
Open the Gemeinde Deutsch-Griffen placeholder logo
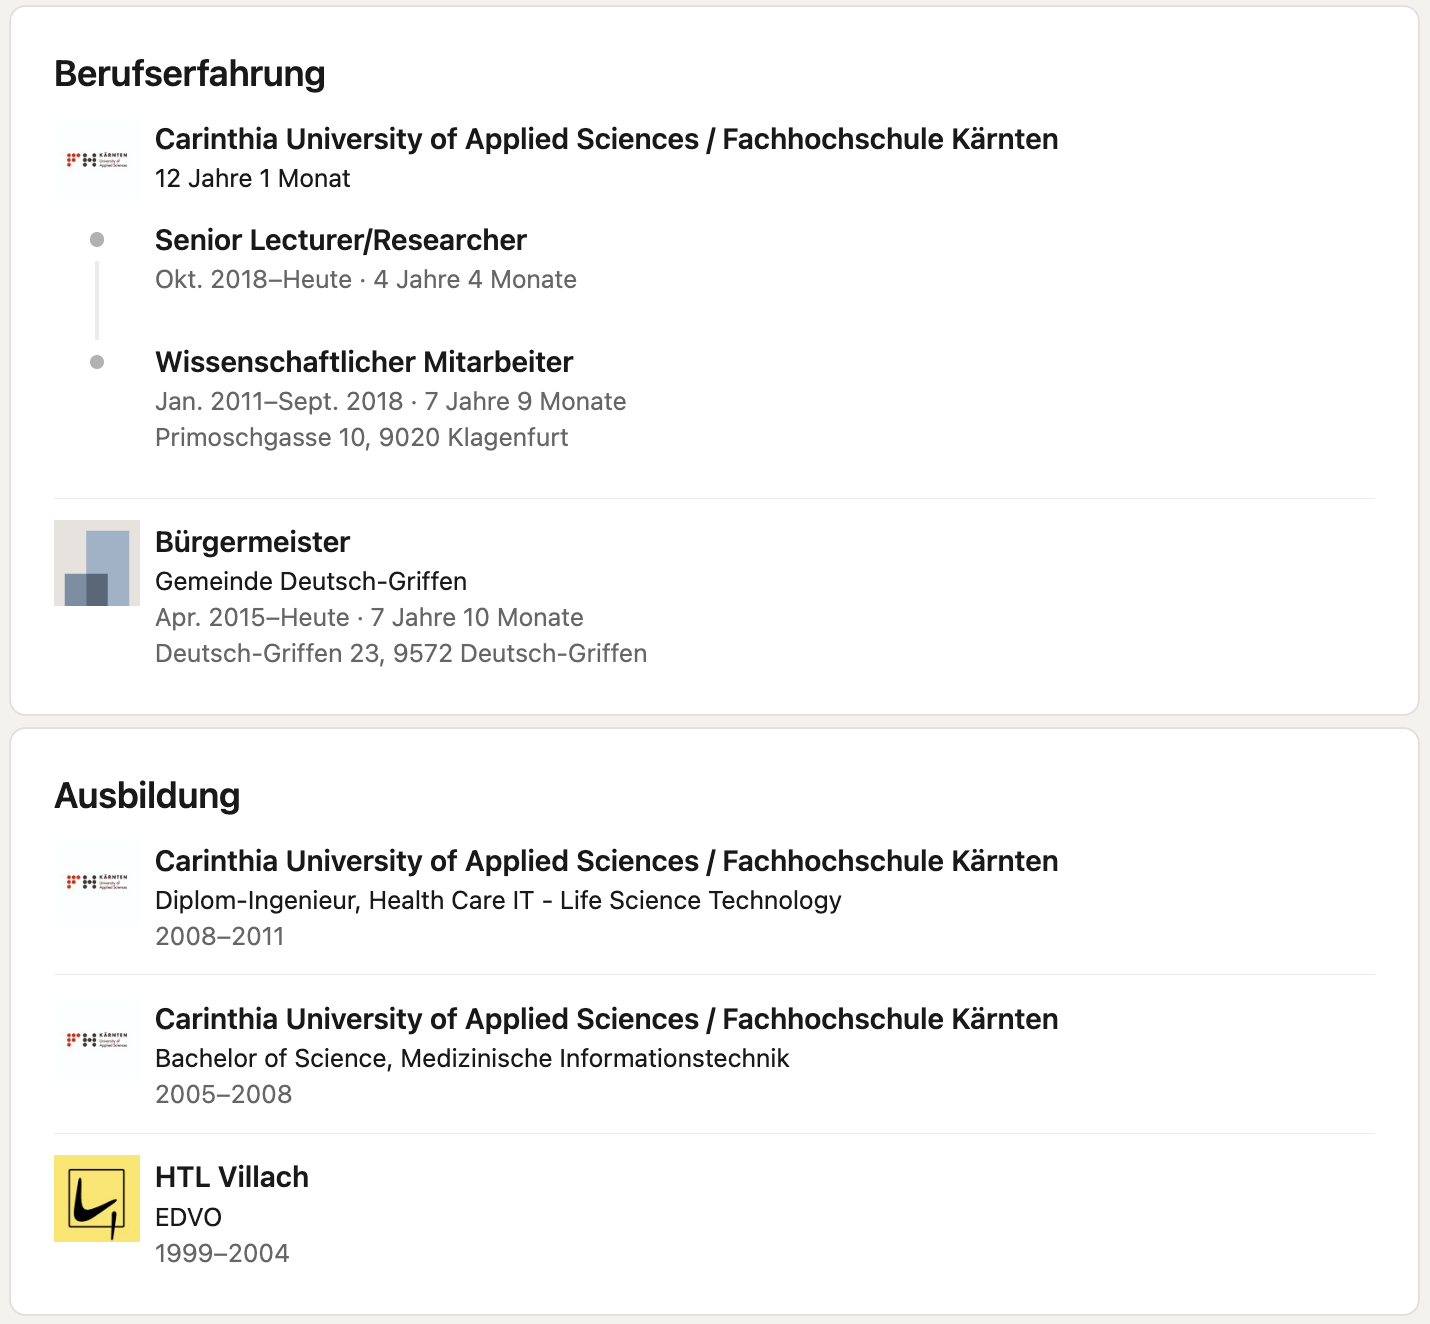coord(97,563)
